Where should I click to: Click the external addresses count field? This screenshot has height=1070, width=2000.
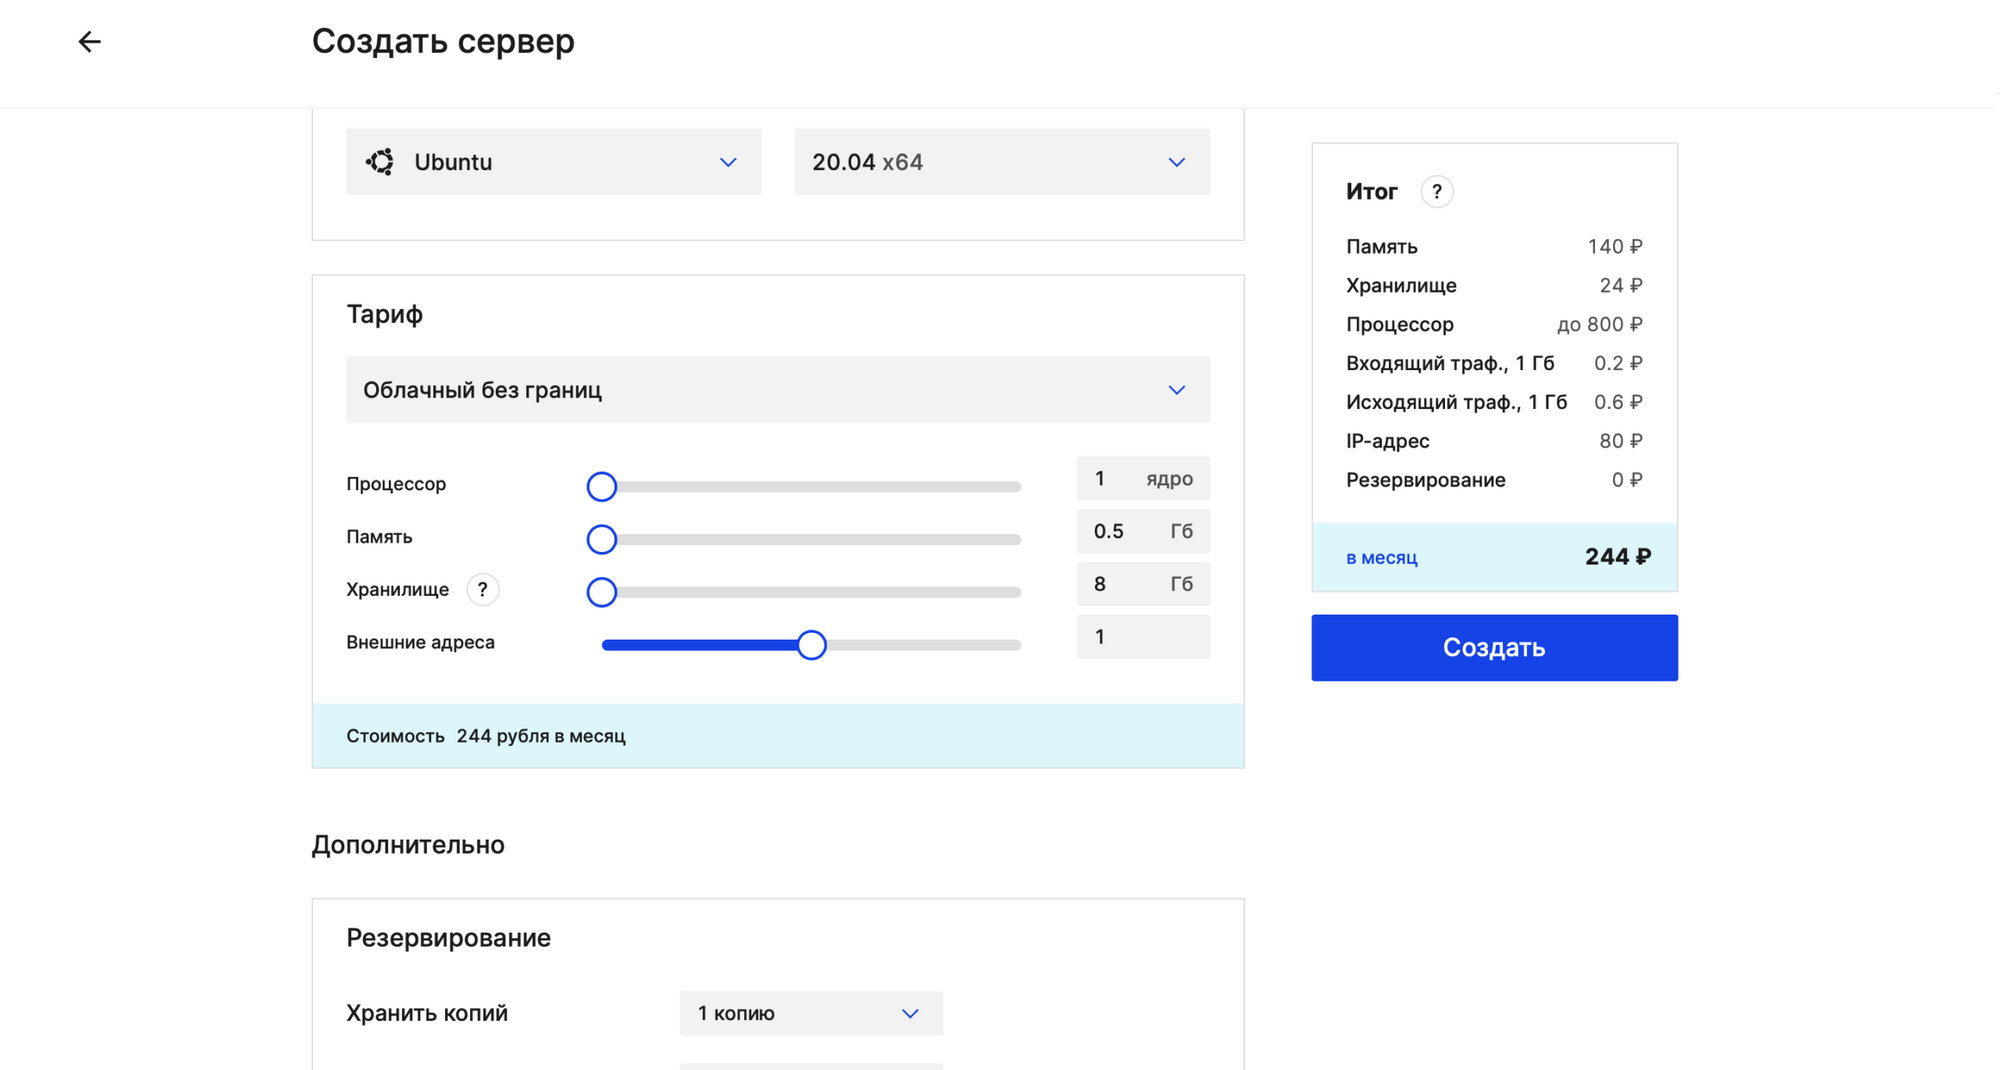1142,637
